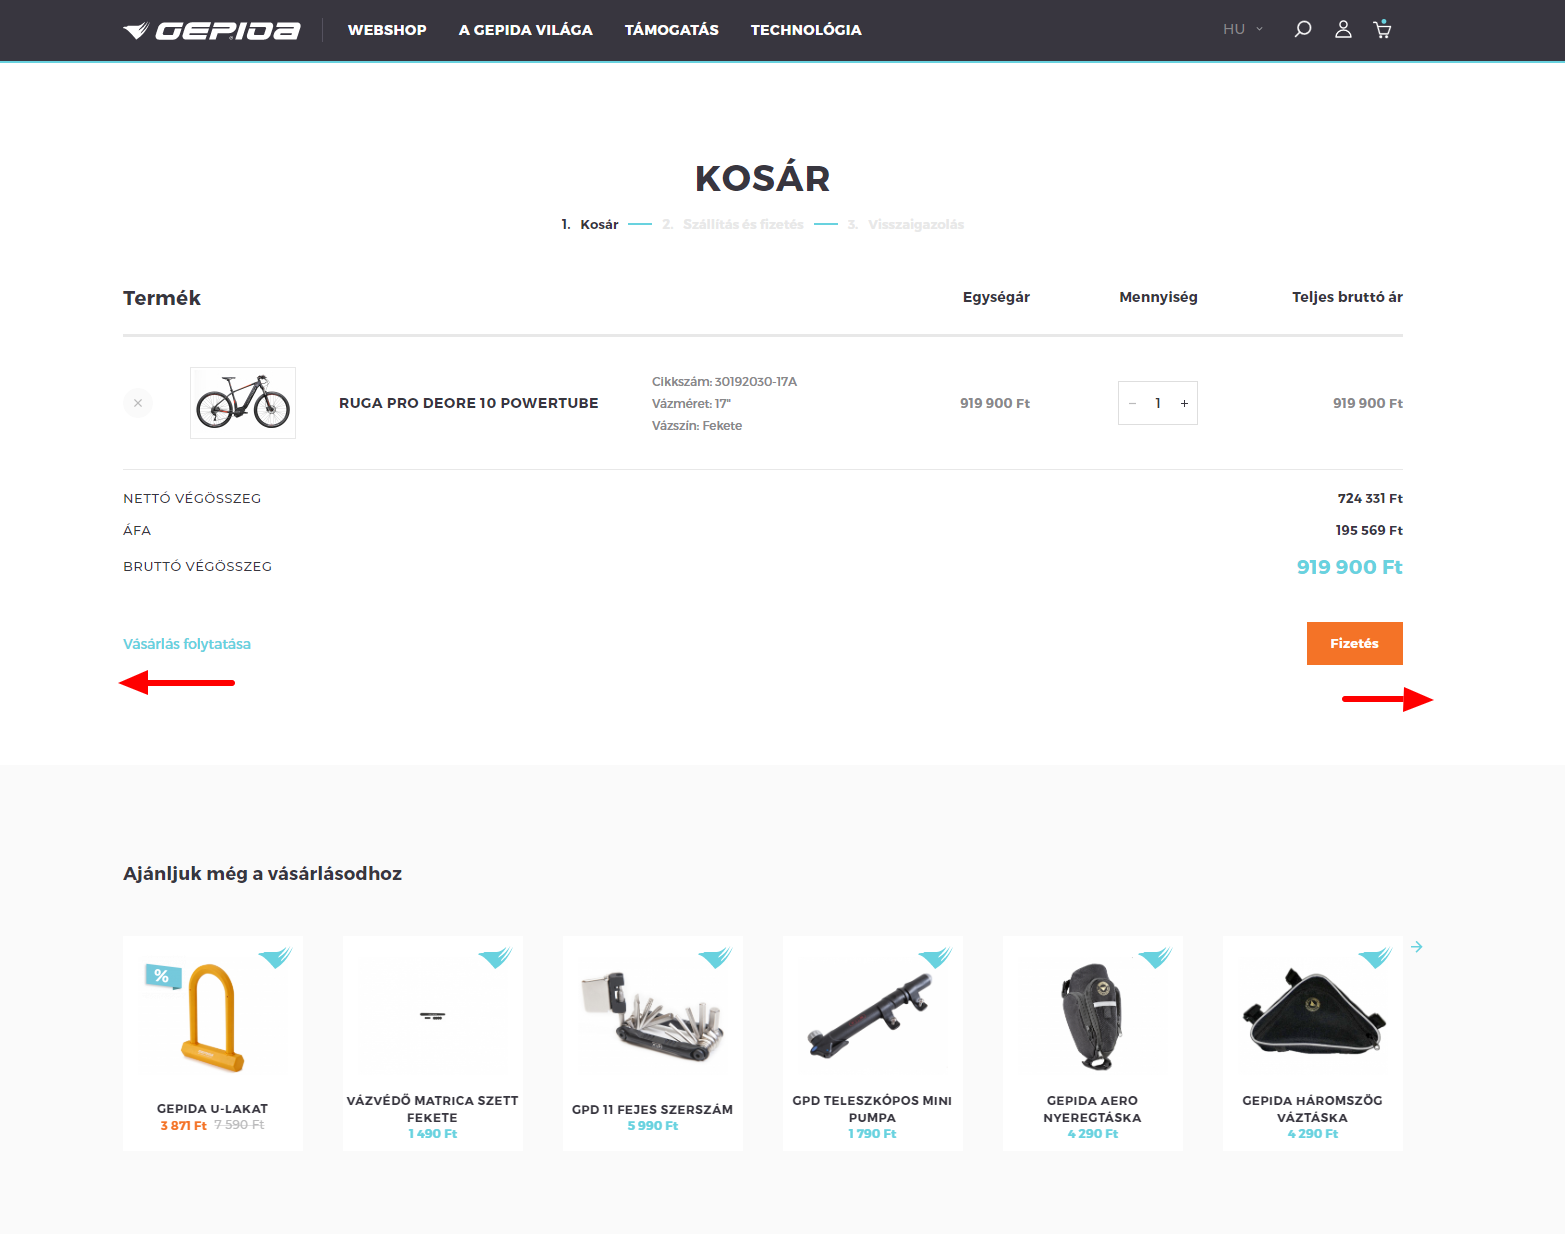This screenshot has height=1234, width=1565.
Task: Click the bruttó total 919 900 Ft
Action: [x=1350, y=567]
